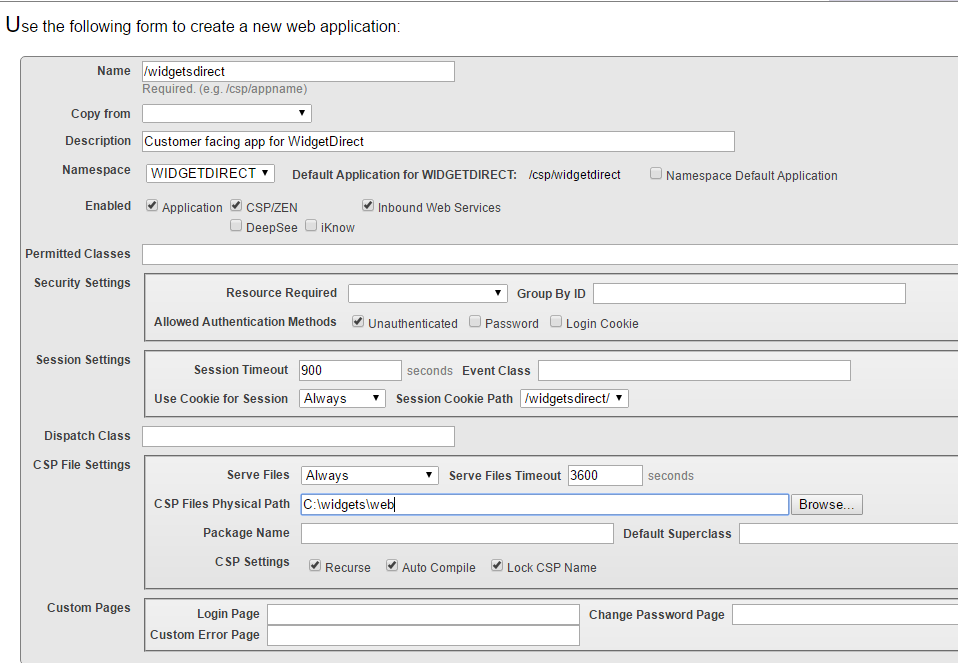Click the Browse button for CSP files path
This screenshot has width=958, height=663.
coord(826,505)
